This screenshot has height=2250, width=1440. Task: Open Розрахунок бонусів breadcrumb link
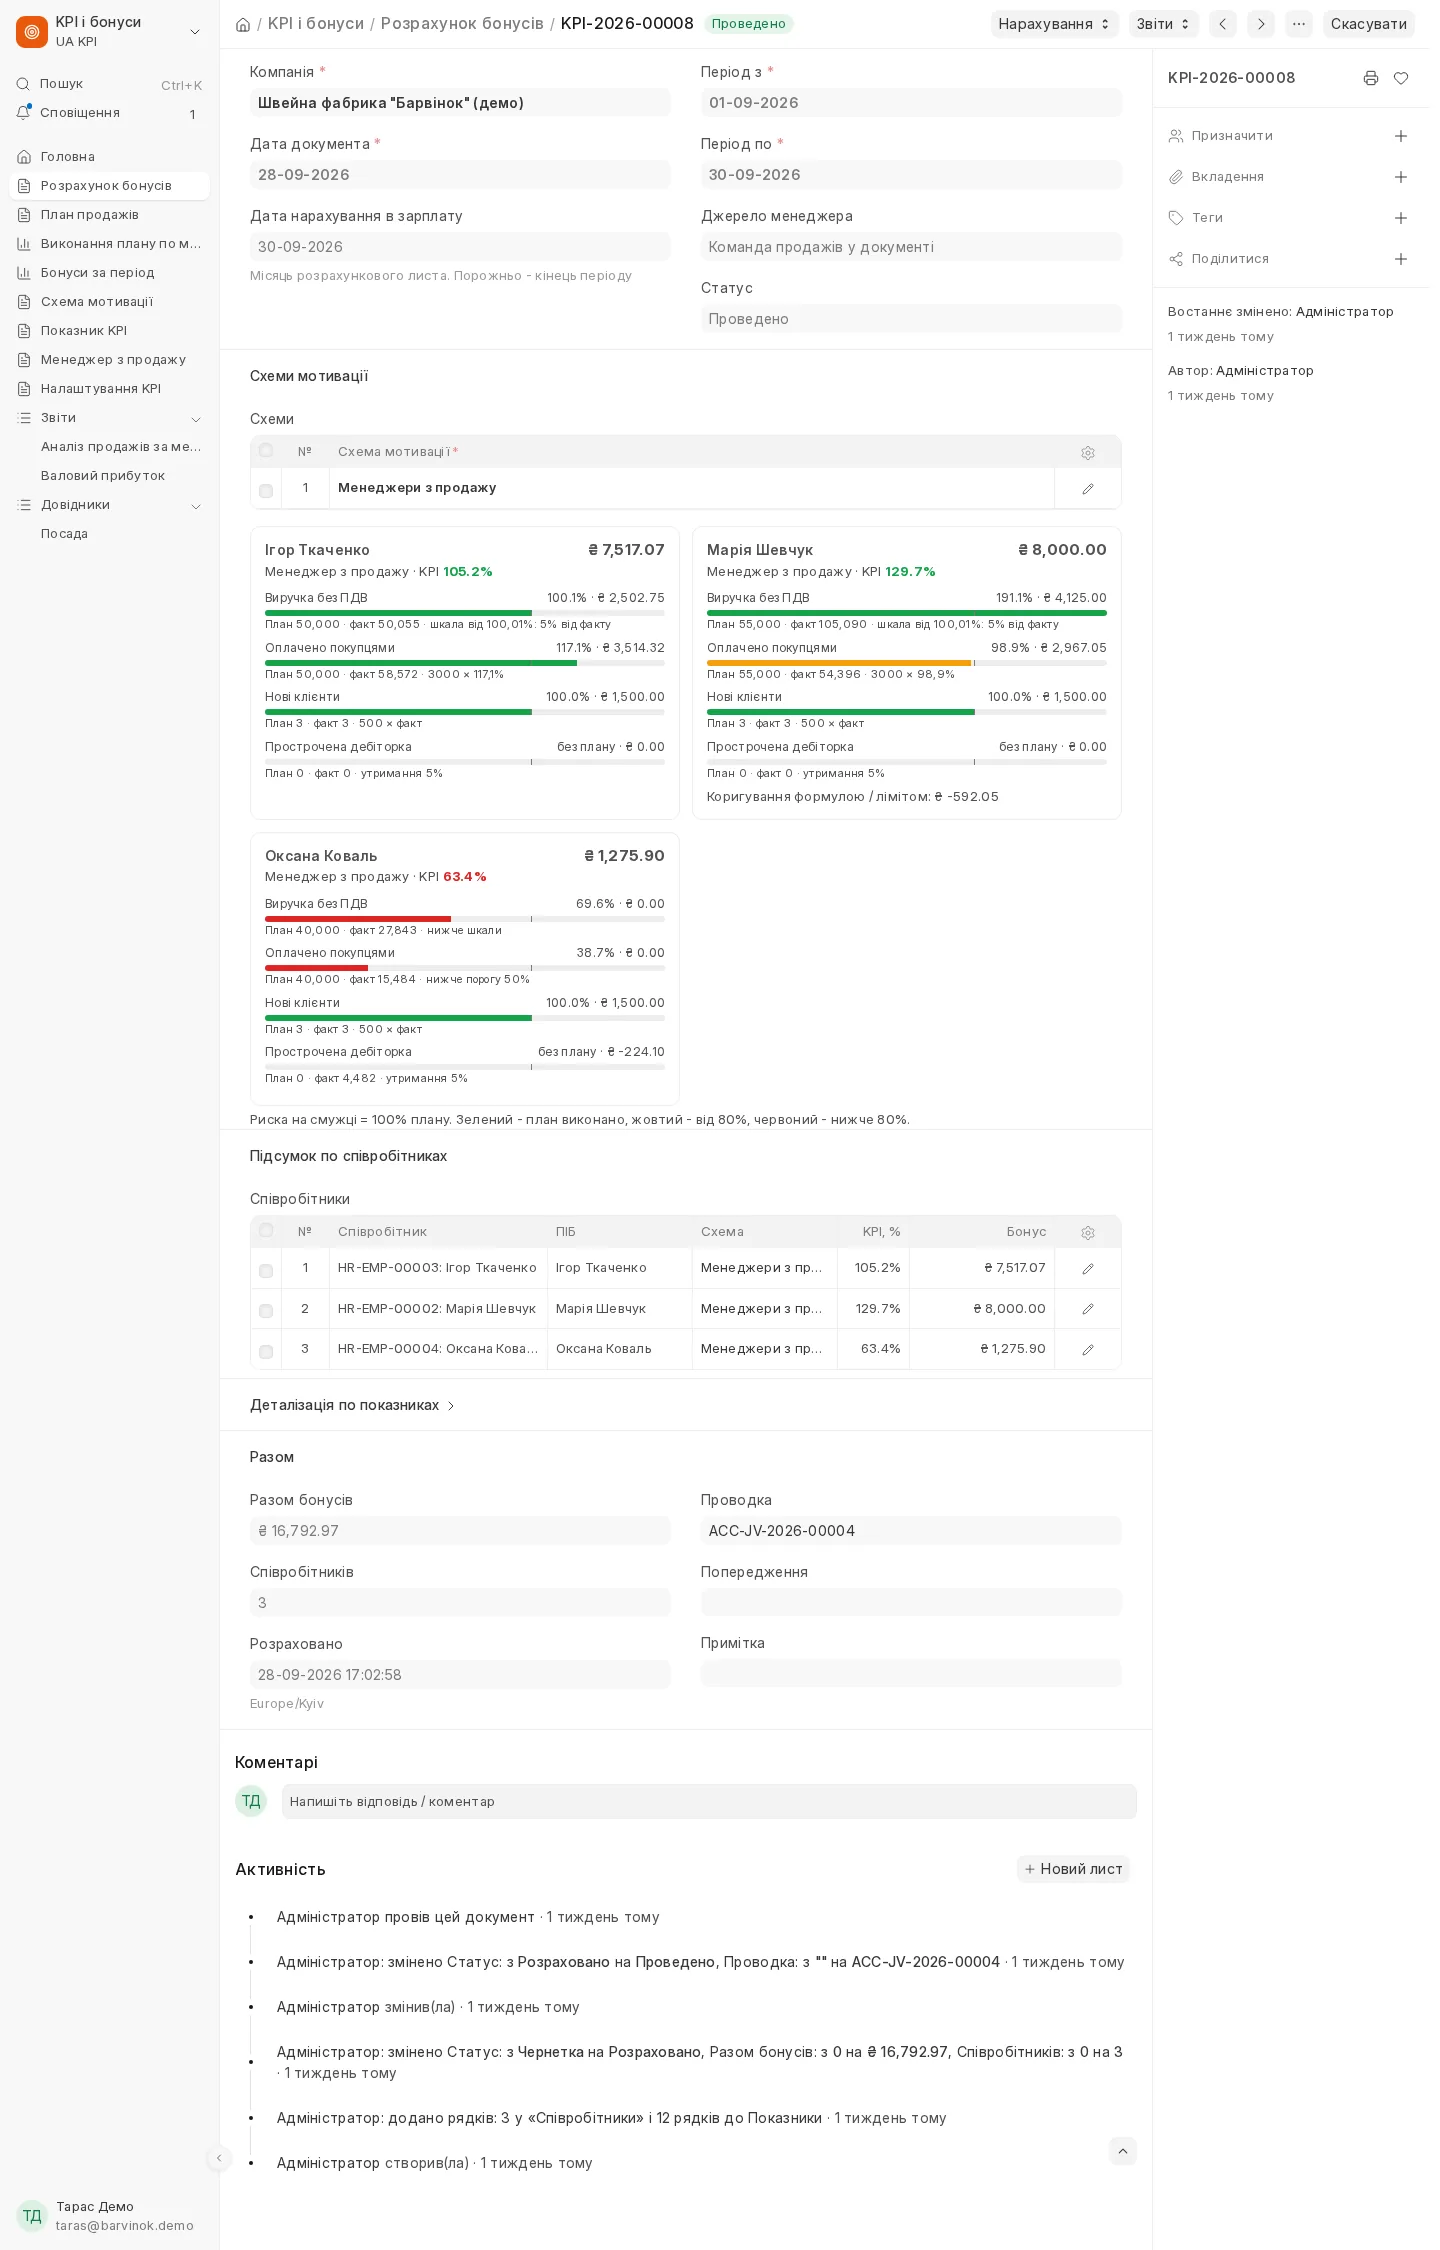click(462, 23)
